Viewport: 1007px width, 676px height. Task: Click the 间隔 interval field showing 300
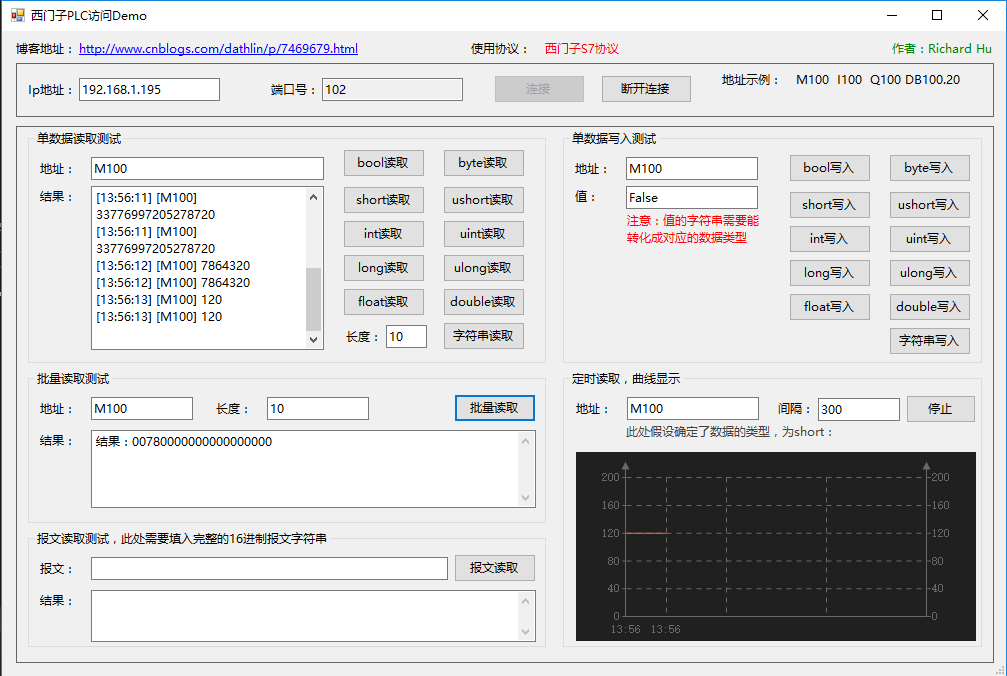pyautogui.click(x=858, y=409)
